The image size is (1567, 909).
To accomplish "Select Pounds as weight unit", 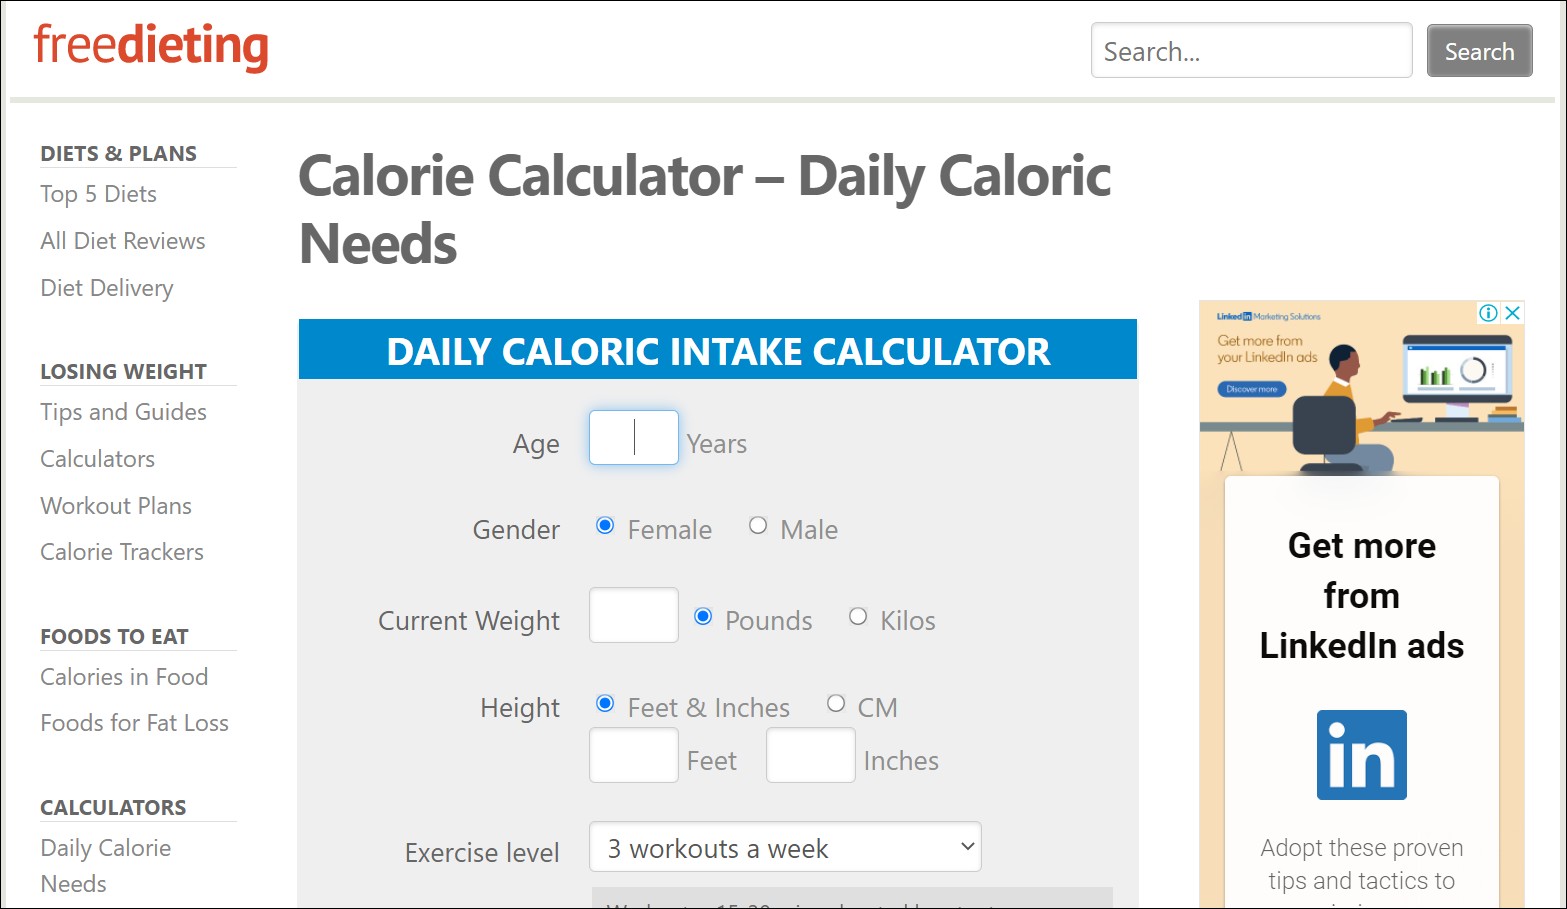I will pos(703,617).
